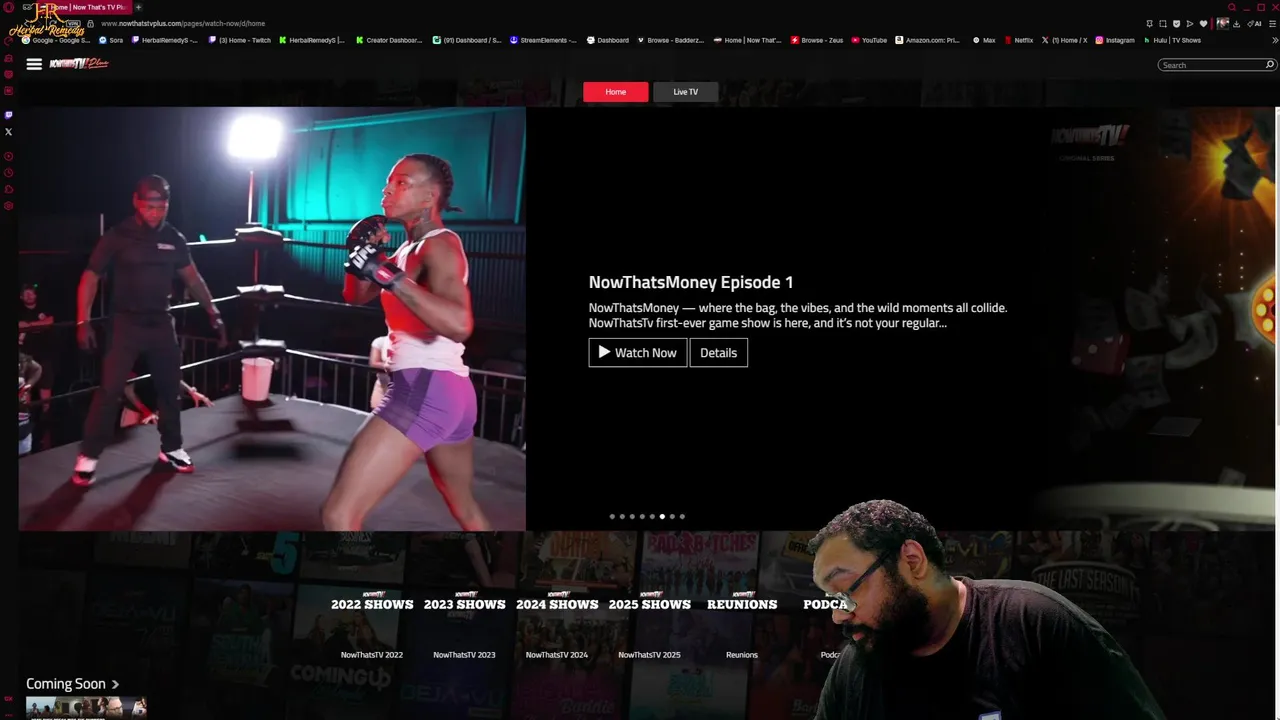
Task: Open the easy setup menu icon
Action: tap(1272, 24)
